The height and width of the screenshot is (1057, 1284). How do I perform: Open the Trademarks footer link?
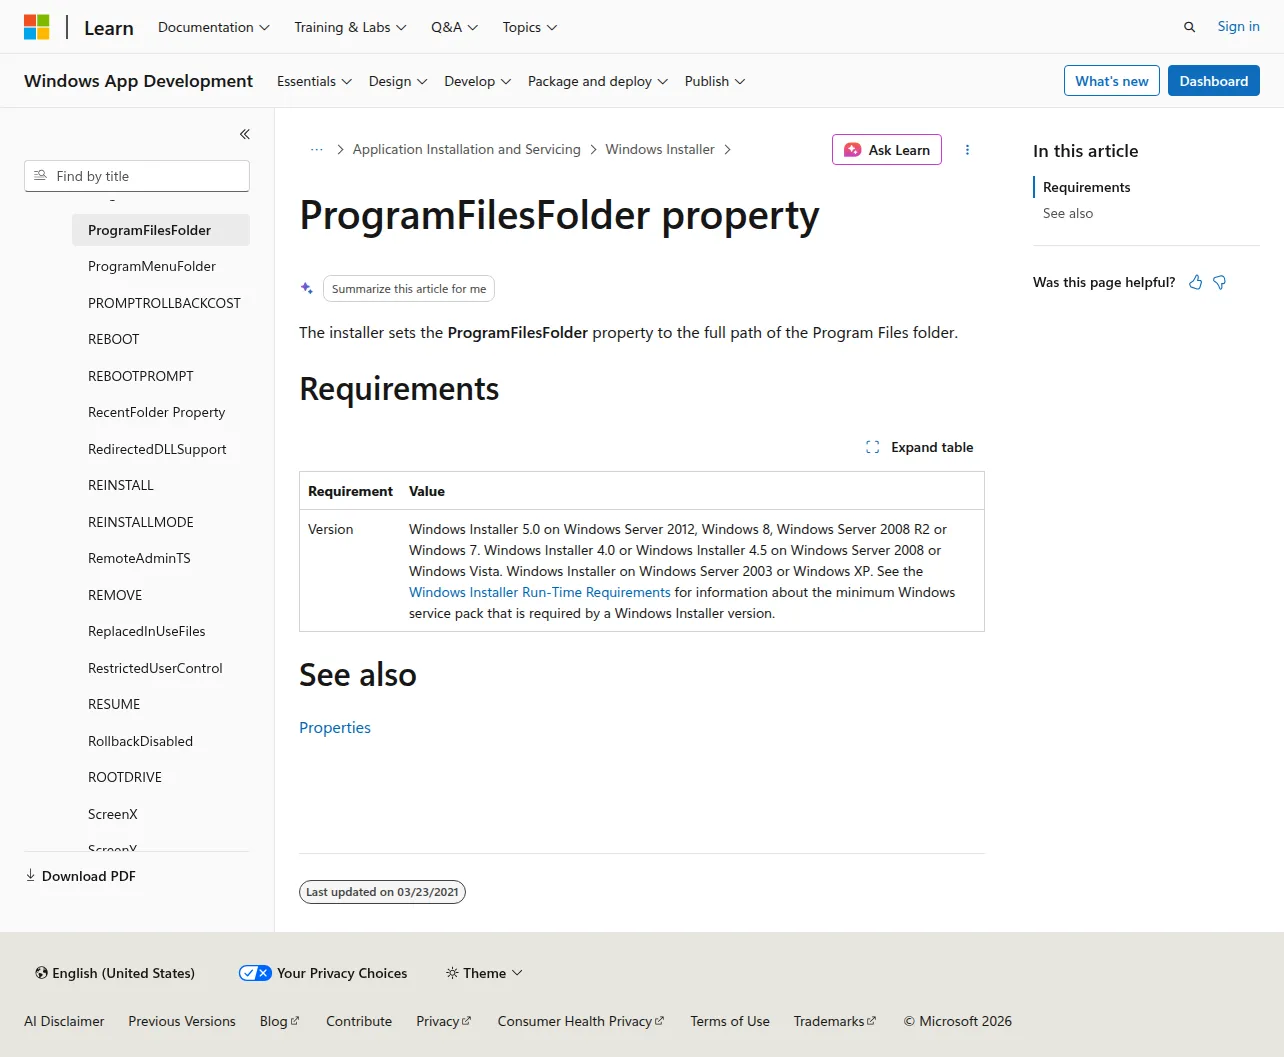[x=835, y=1021]
